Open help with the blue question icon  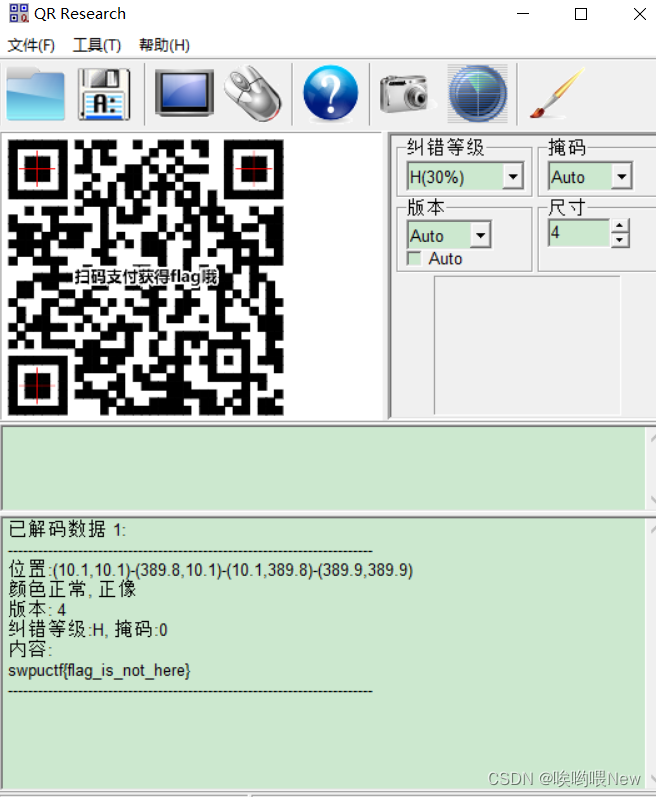330,94
